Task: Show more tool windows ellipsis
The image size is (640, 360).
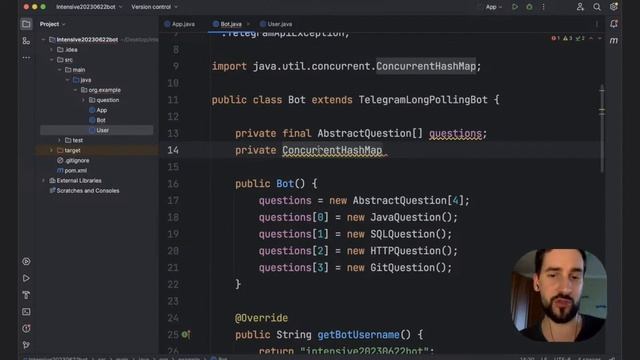Action: 26,58
